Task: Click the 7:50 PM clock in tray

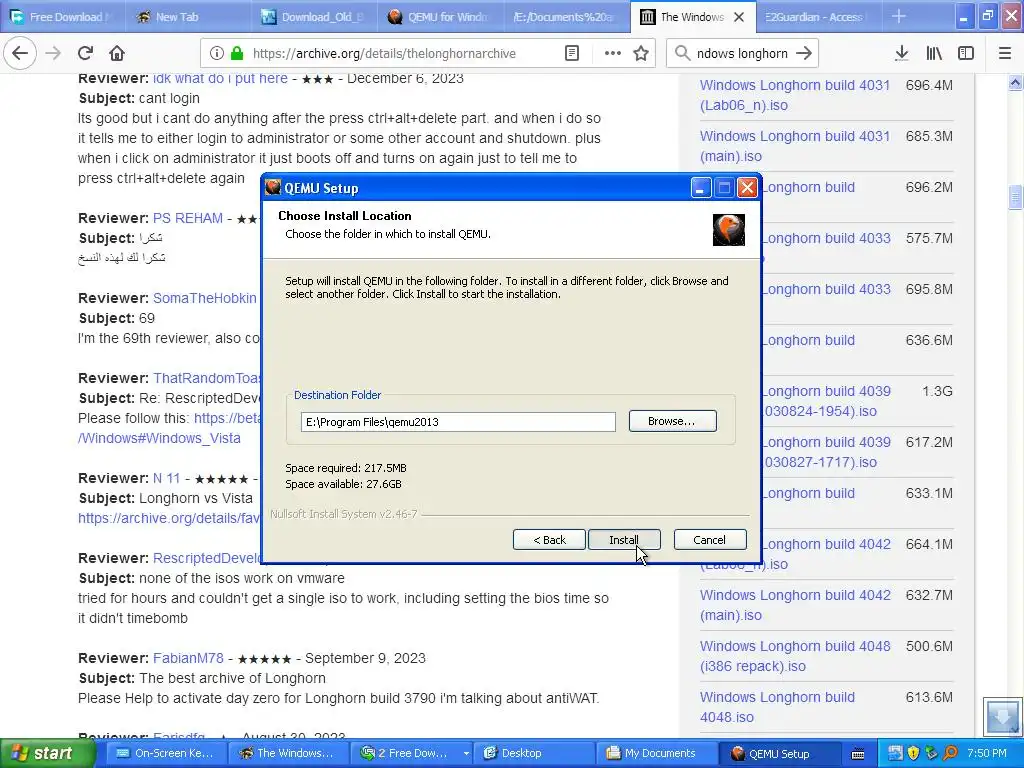Action: [987, 754]
